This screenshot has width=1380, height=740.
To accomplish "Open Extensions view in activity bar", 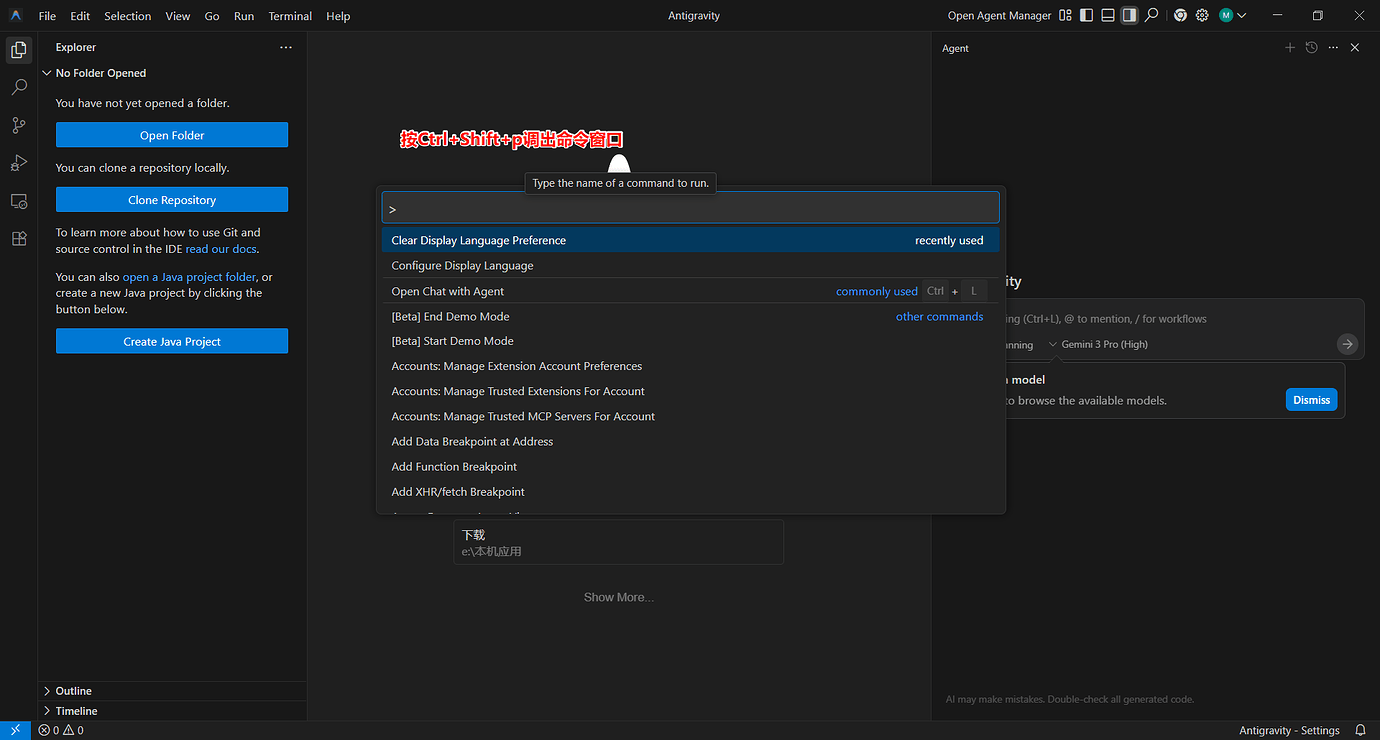I will click(x=18, y=239).
